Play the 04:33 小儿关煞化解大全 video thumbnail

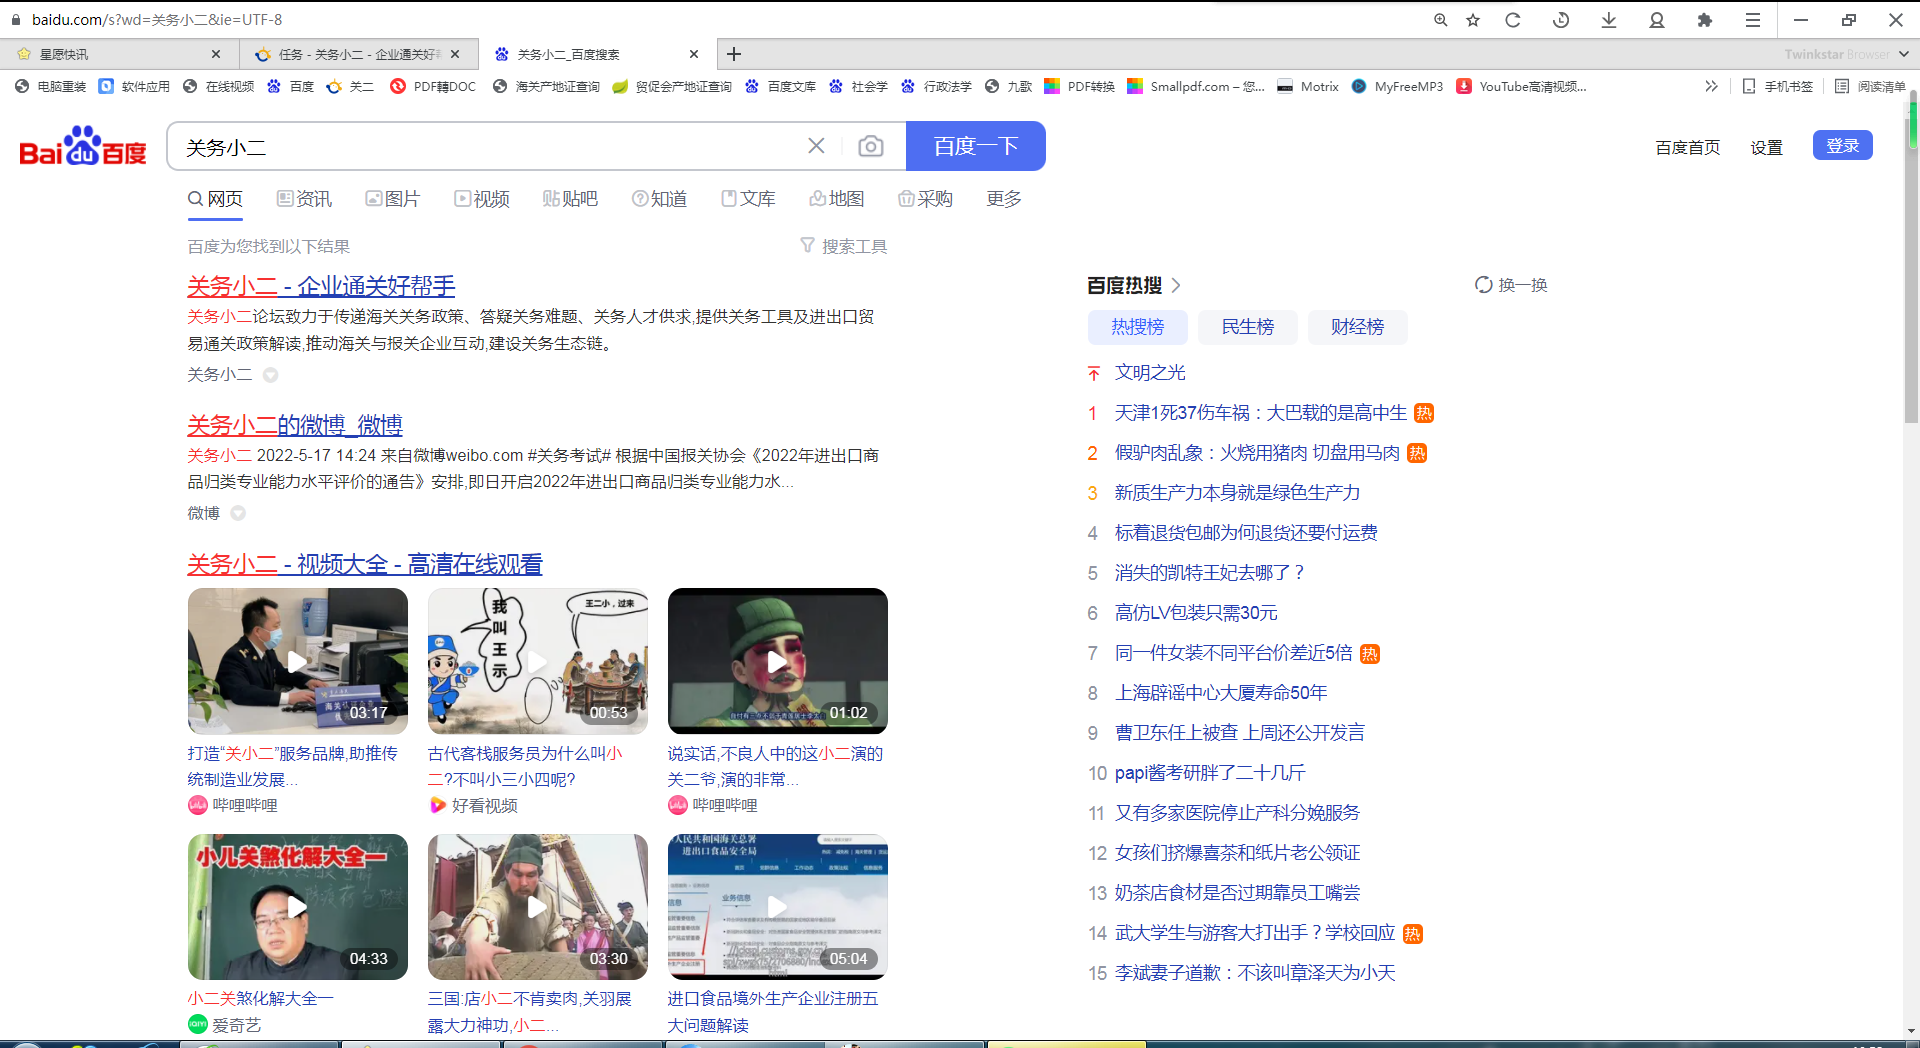click(298, 907)
